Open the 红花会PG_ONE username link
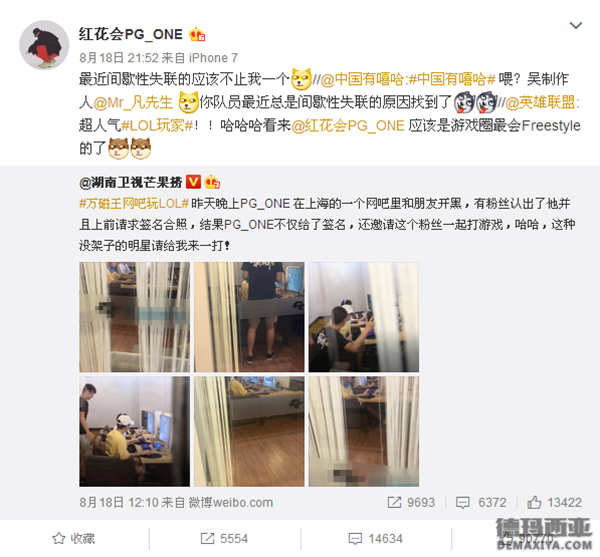The width and height of the screenshot is (600, 557). [130, 34]
